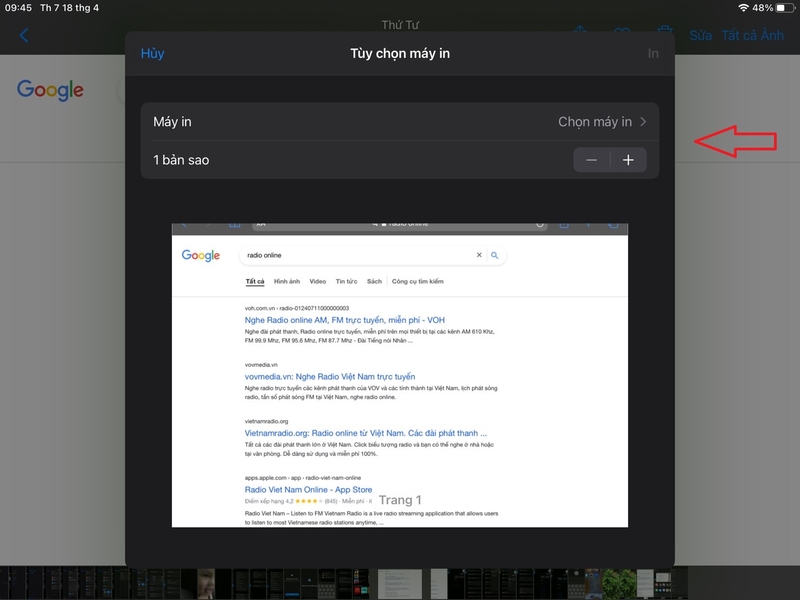Tap the Sửa edit button
The width and height of the screenshot is (800, 600).
[701, 36]
